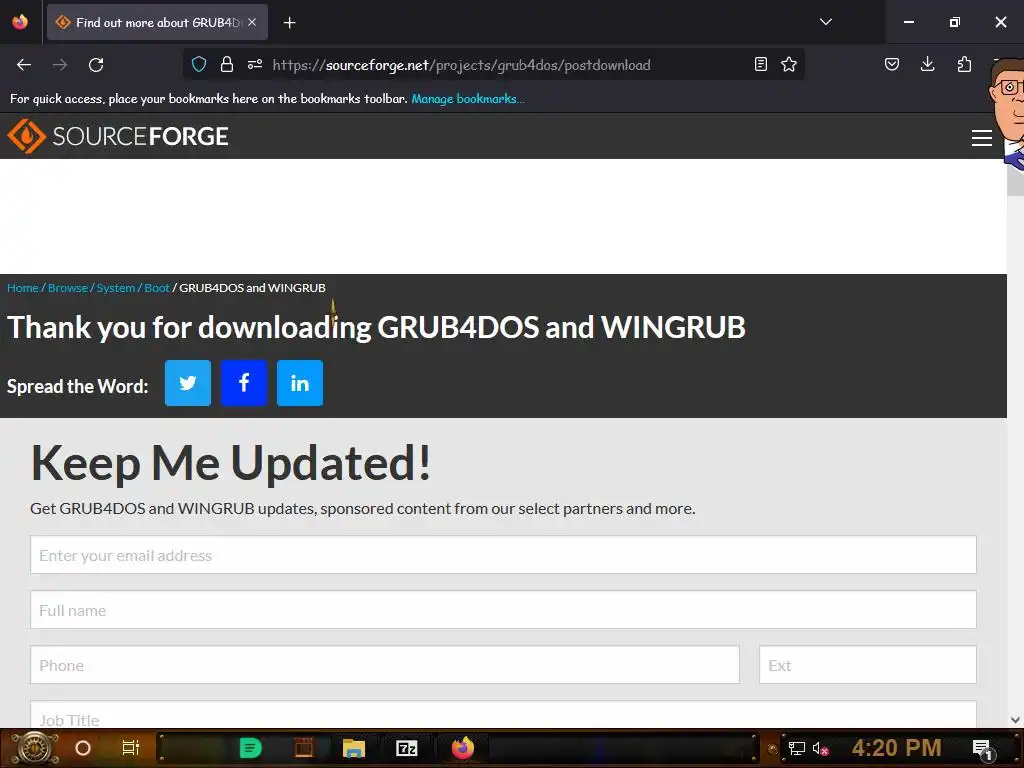
Task: Click the Firefox taskbar icon
Action: coord(463,748)
